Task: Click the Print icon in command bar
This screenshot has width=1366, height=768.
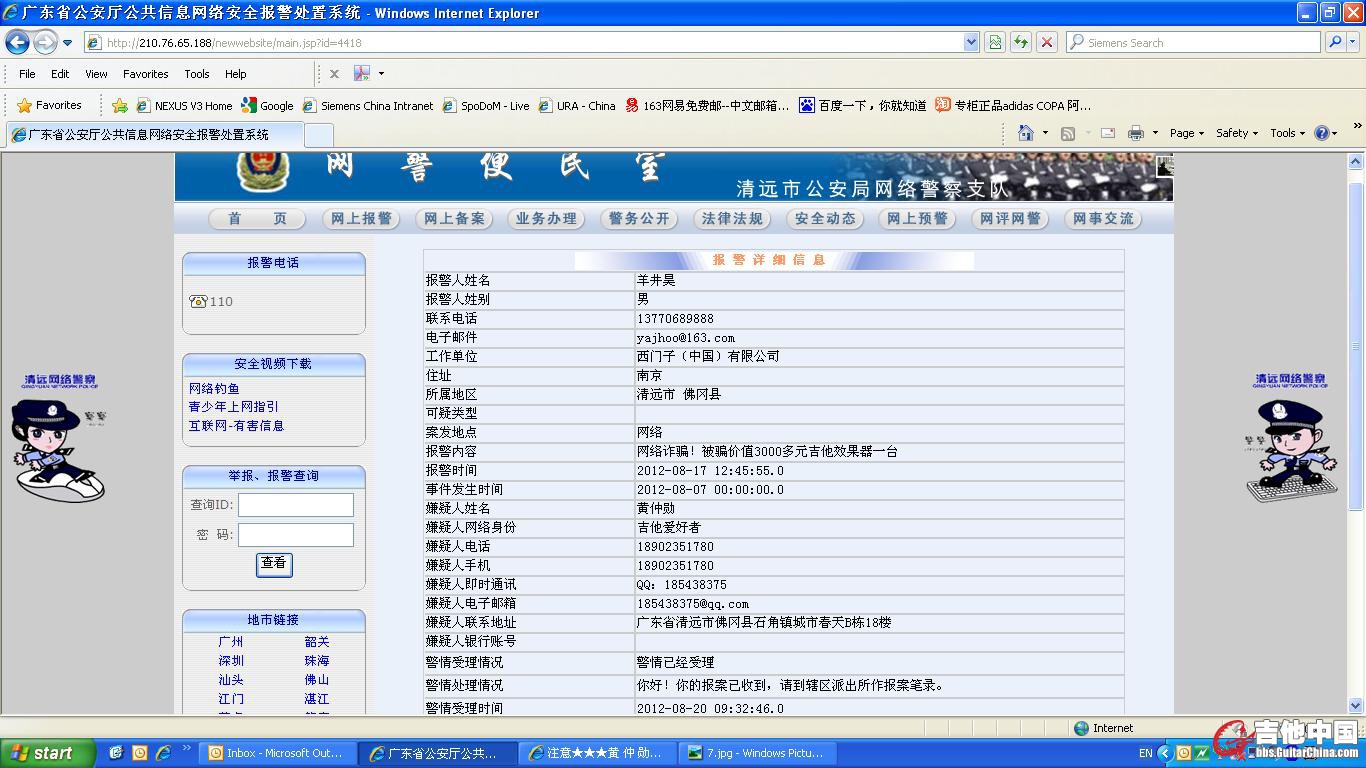Action: click(x=1136, y=133)
